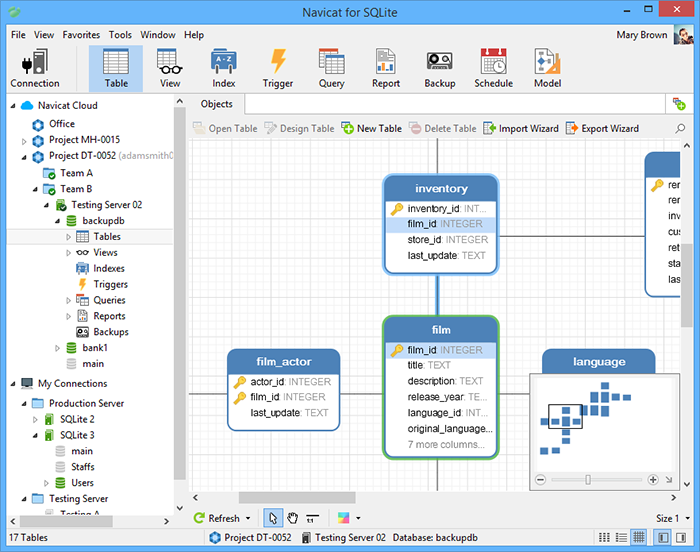Select the Backups tree item
The width and height of the screenshot is (700, 552).
(x=111, y=332)
